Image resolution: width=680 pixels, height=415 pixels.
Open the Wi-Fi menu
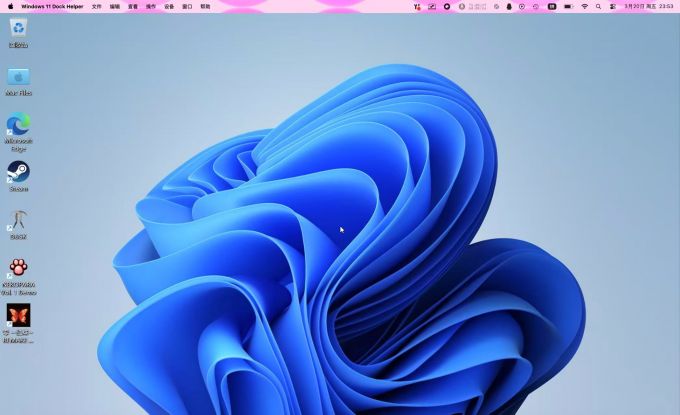585,7
